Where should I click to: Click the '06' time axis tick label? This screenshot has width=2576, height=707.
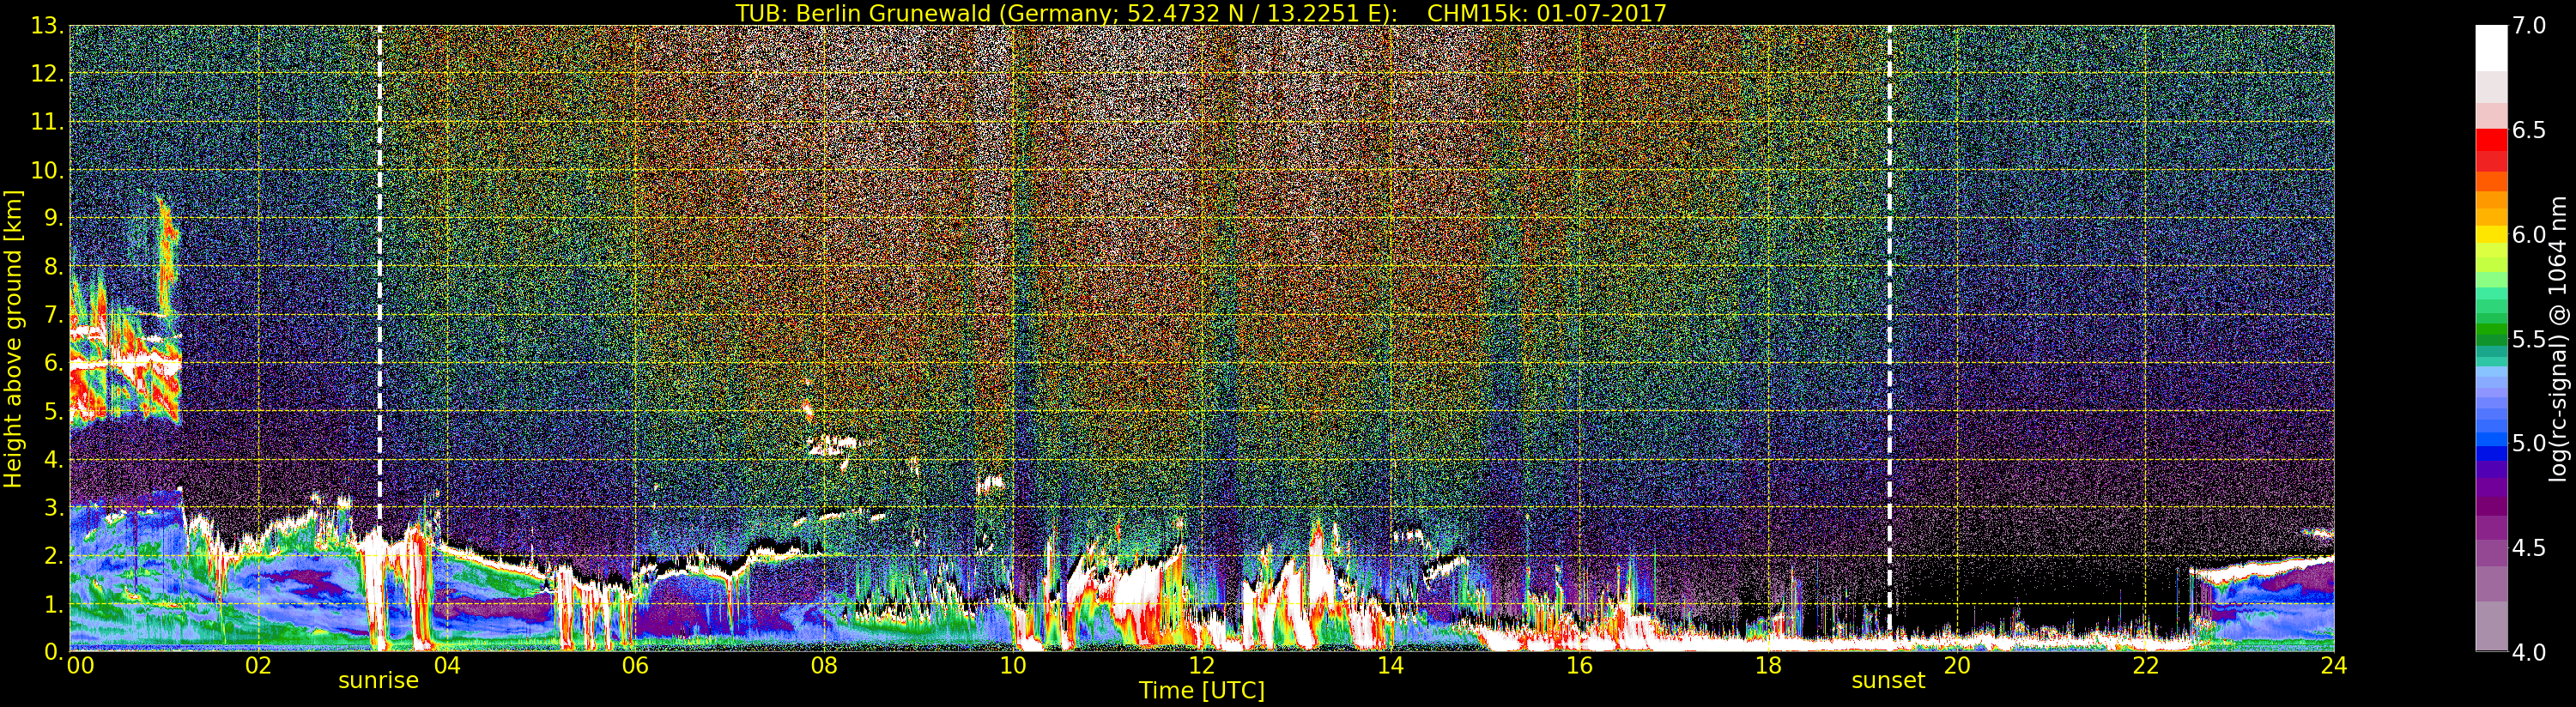coord(635,666)
